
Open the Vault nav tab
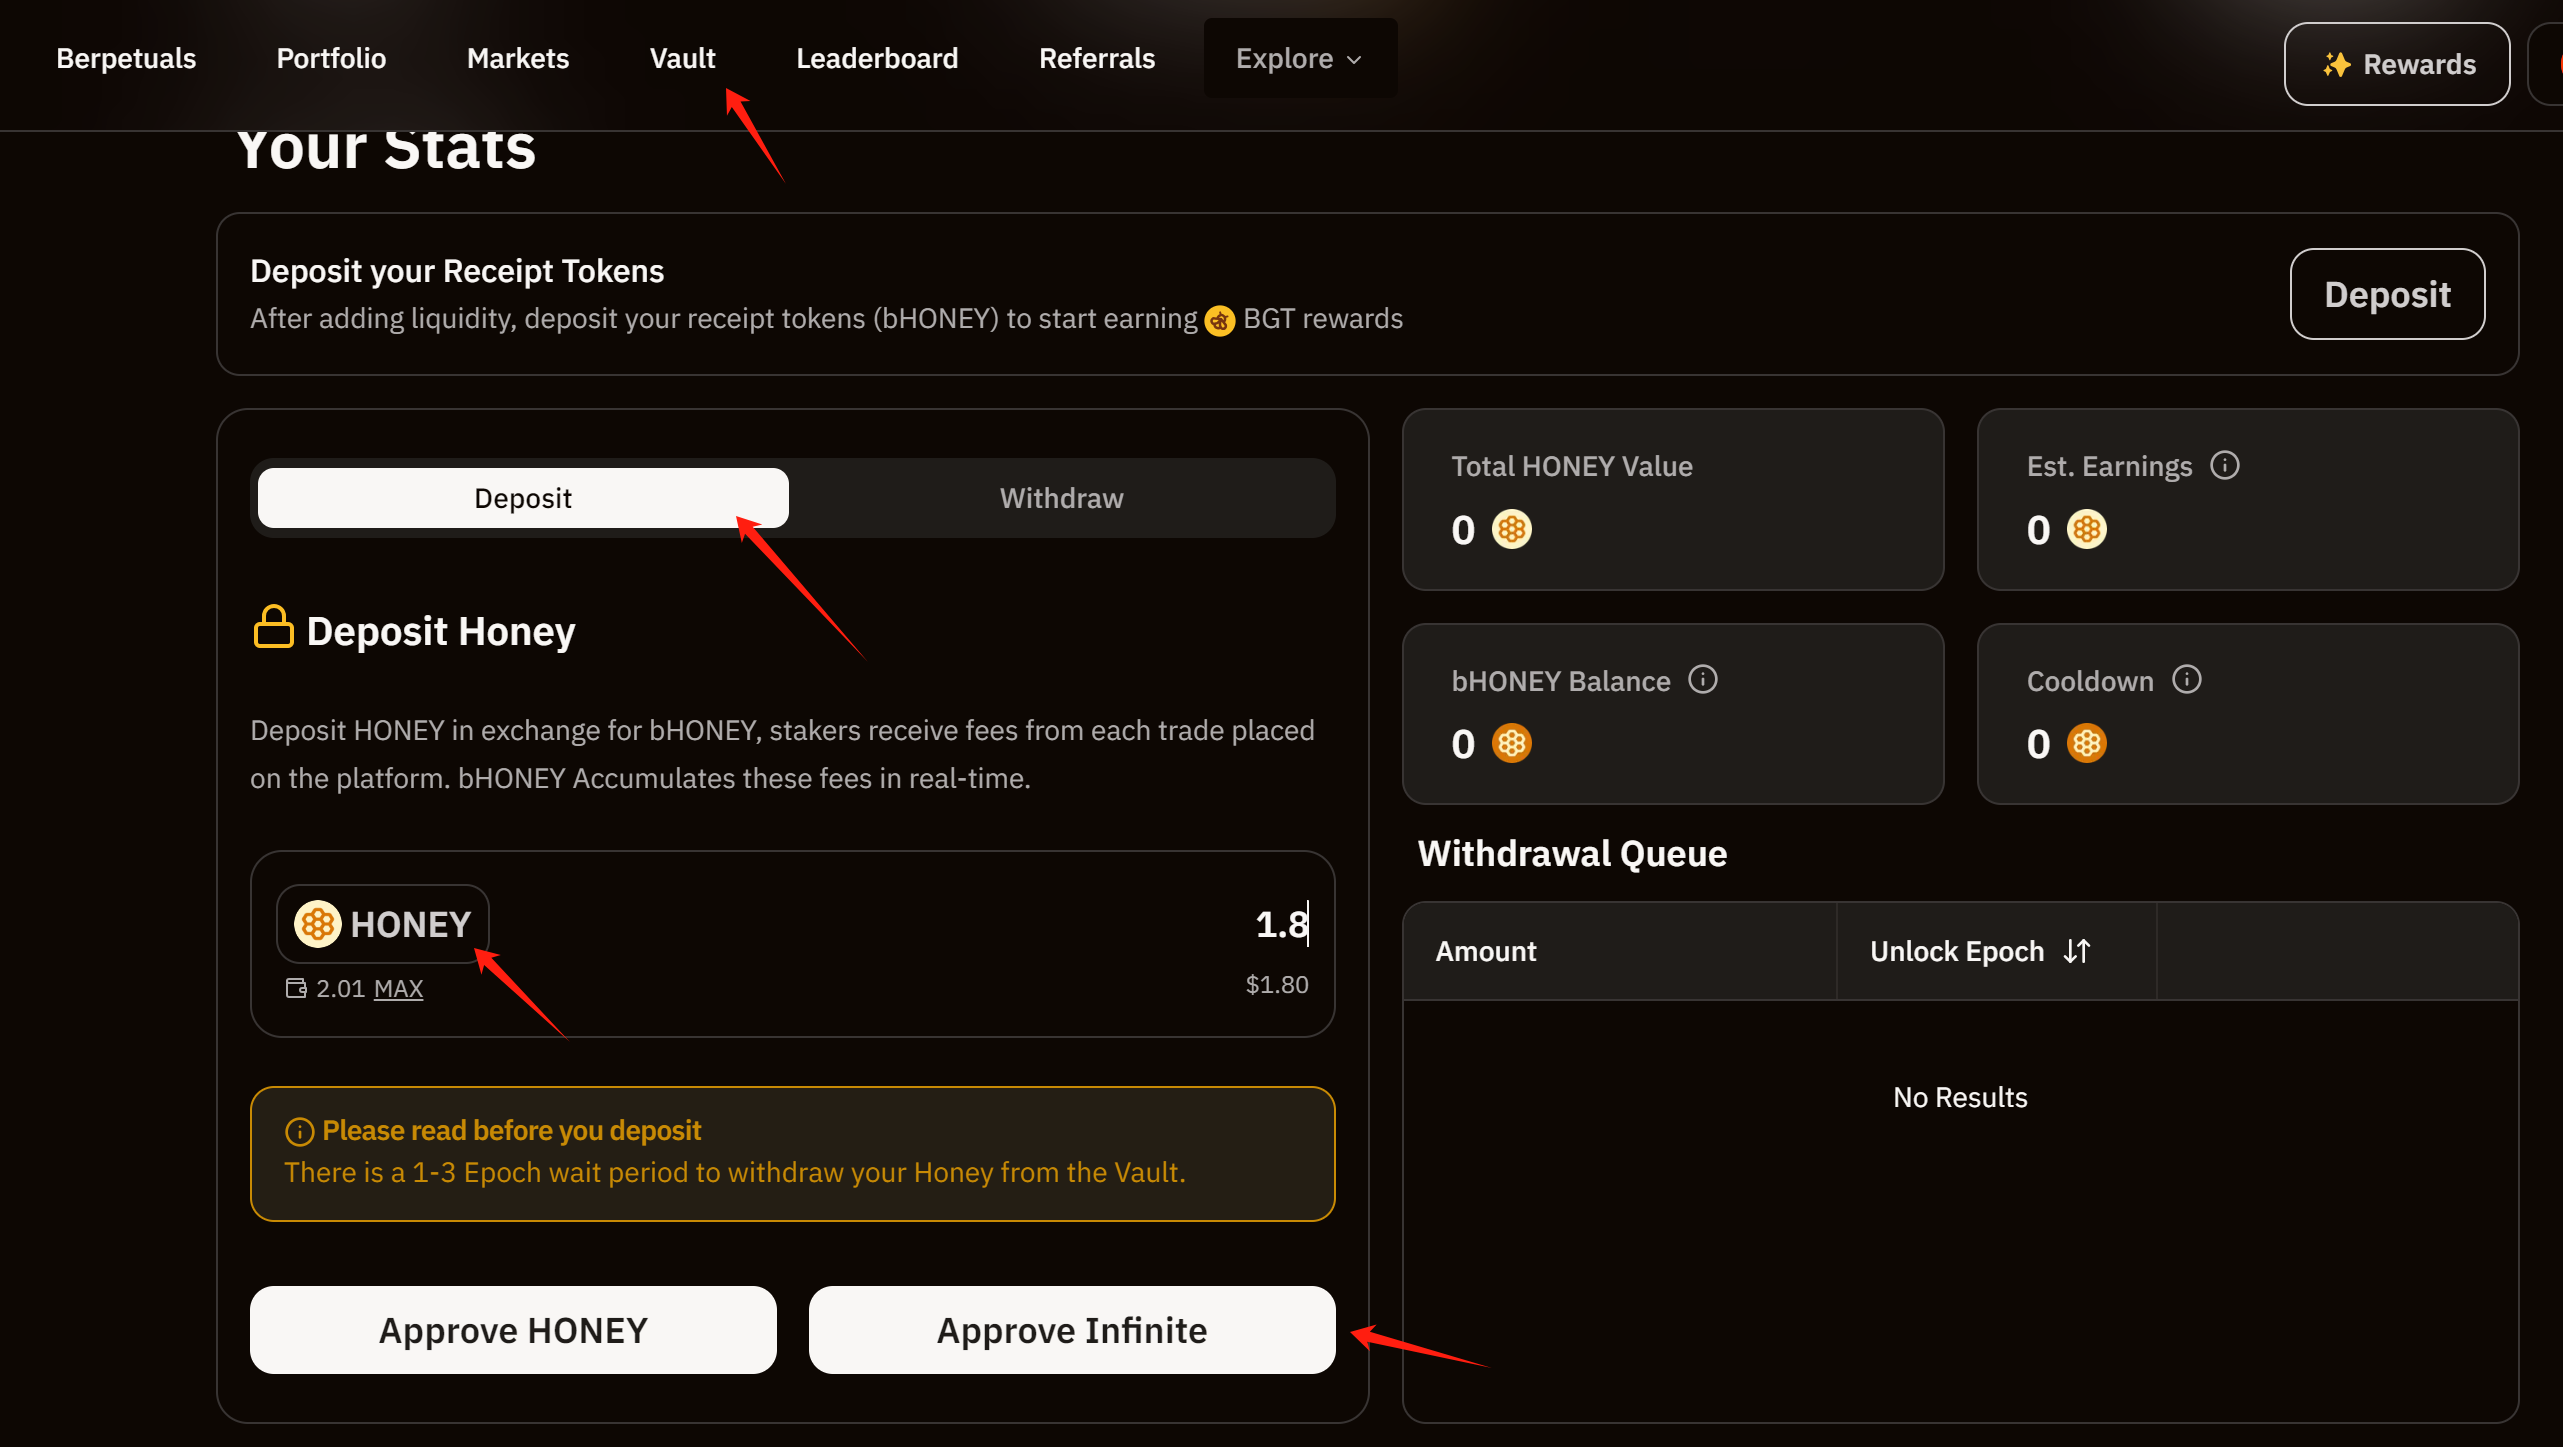pos(682,59)
